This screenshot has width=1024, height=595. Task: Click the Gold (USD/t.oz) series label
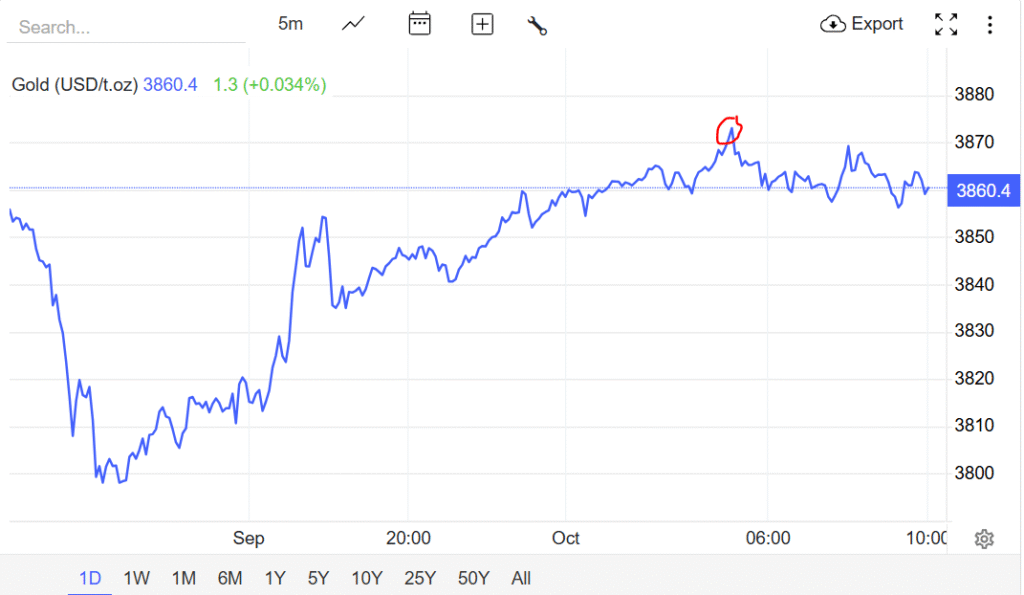tap(74, 85)
